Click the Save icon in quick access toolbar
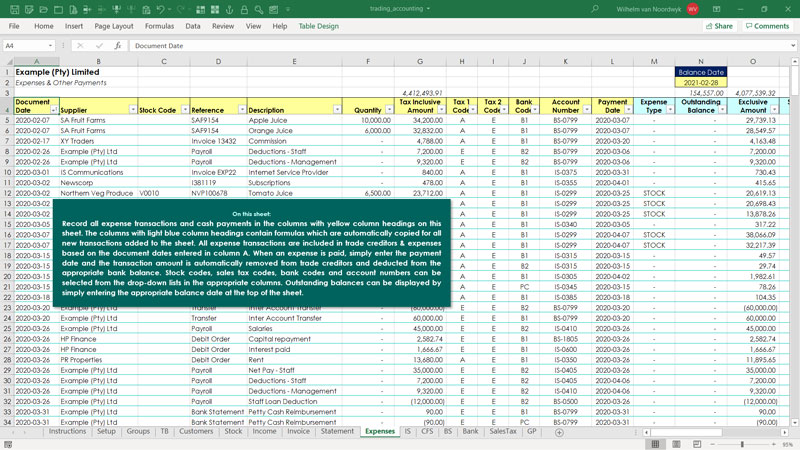The image size is (800, 450). (x=14, y=10)
